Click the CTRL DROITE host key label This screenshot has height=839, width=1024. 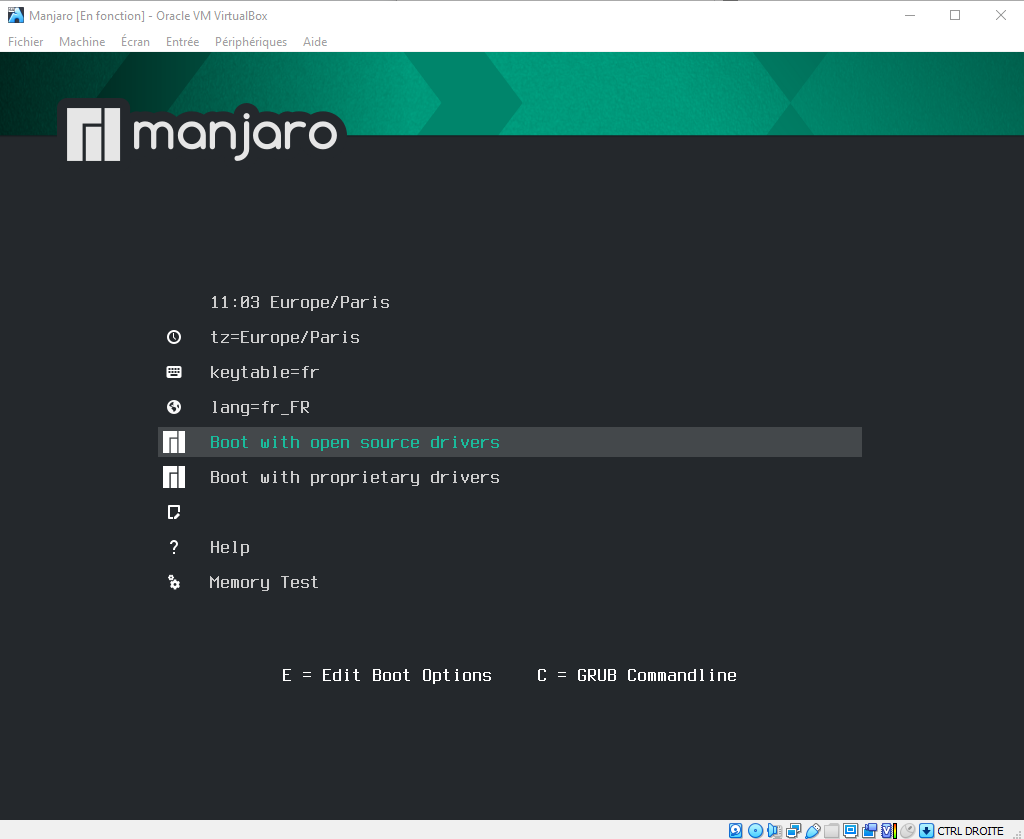(x=970, y=831)
